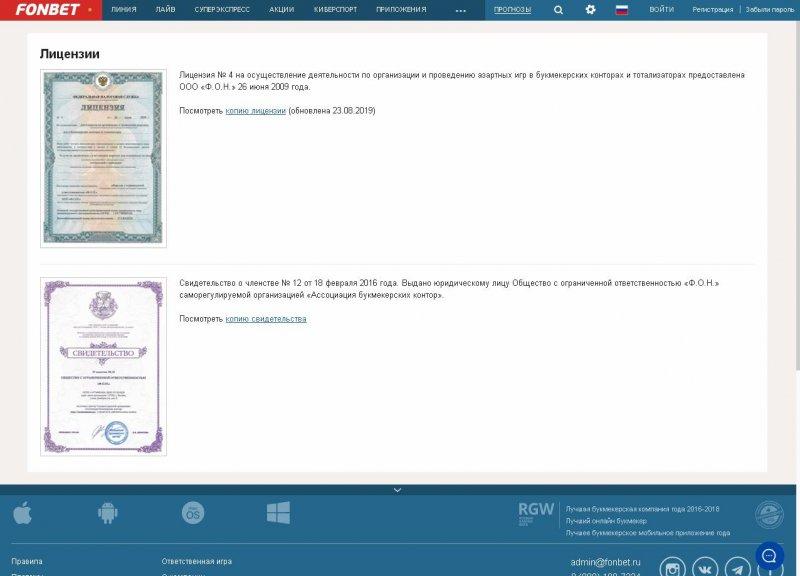Image resolution: width=800 pixels, height=576 pixels.
Task: Follow the копию лицензии link
Action: click(256, 111)
